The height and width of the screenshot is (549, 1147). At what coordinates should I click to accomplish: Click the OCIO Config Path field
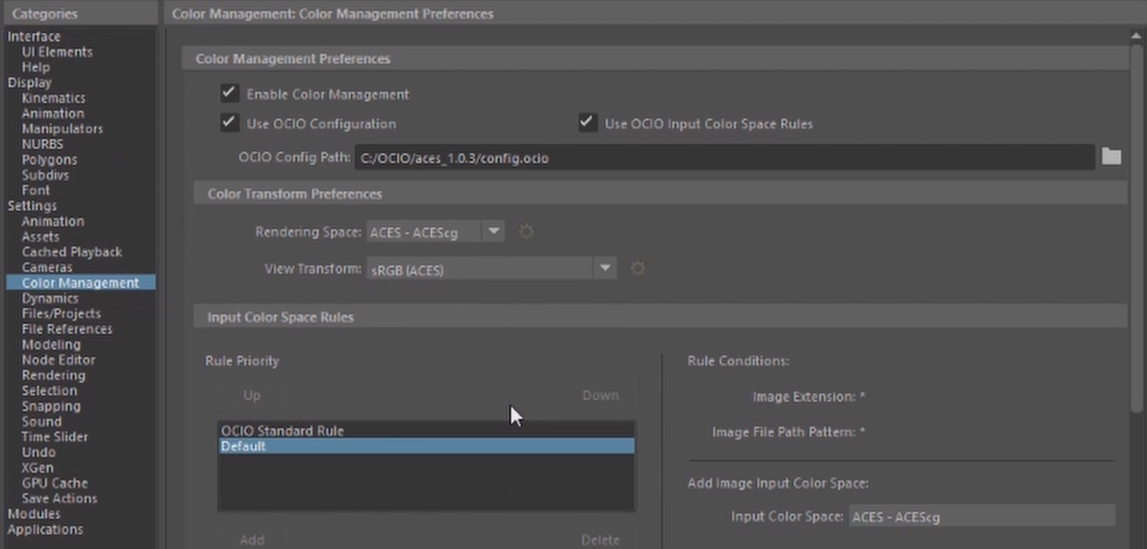click(724, 158)
